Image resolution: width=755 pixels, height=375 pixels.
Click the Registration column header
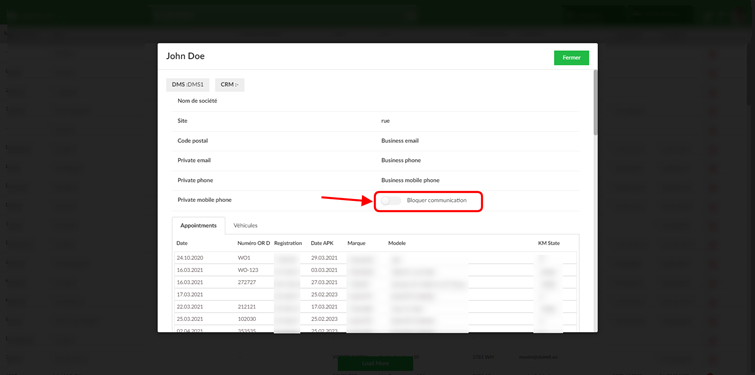click(x=288, y=243)
